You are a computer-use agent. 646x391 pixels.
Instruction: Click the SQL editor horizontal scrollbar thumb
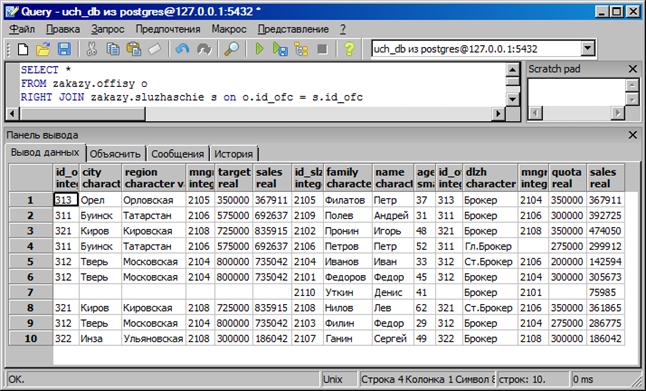point(82,113)
